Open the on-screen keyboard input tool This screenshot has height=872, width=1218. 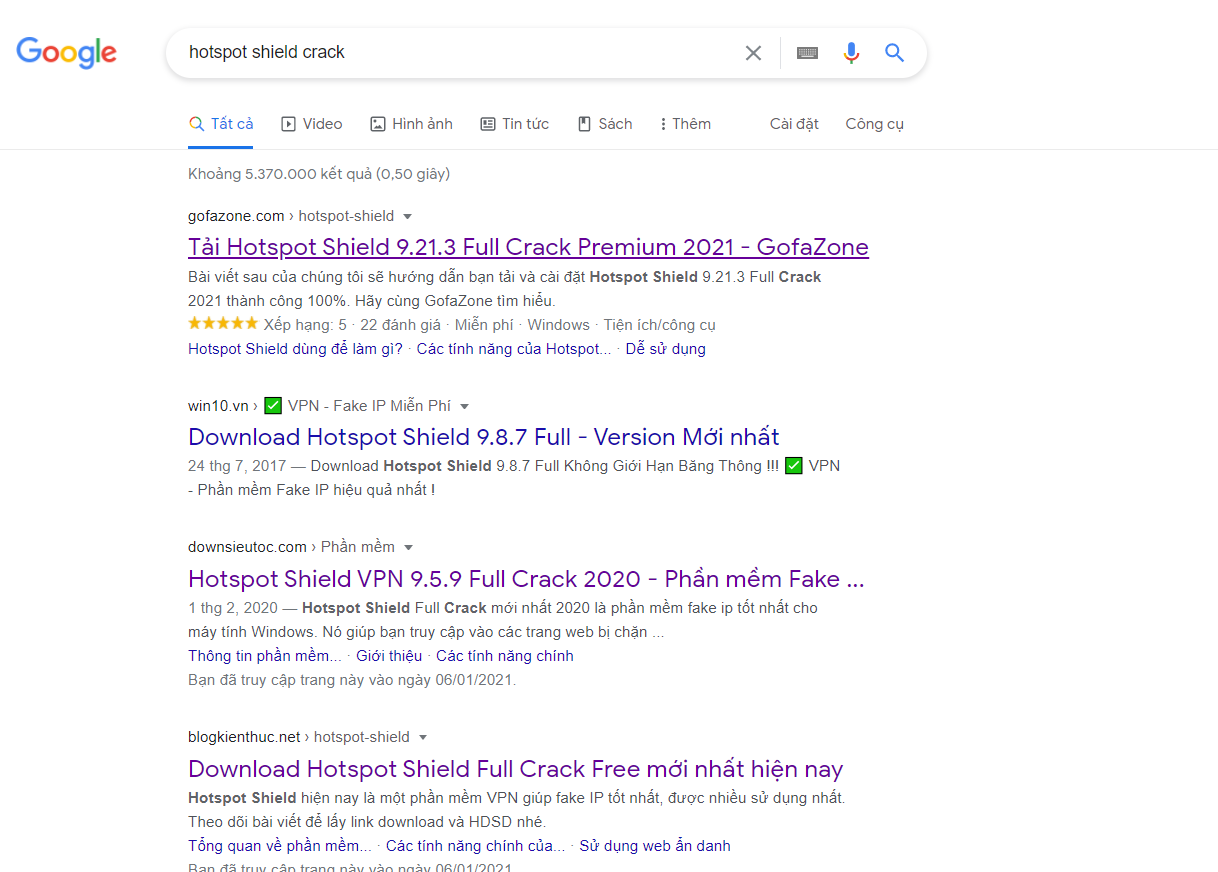pos(807,53)
